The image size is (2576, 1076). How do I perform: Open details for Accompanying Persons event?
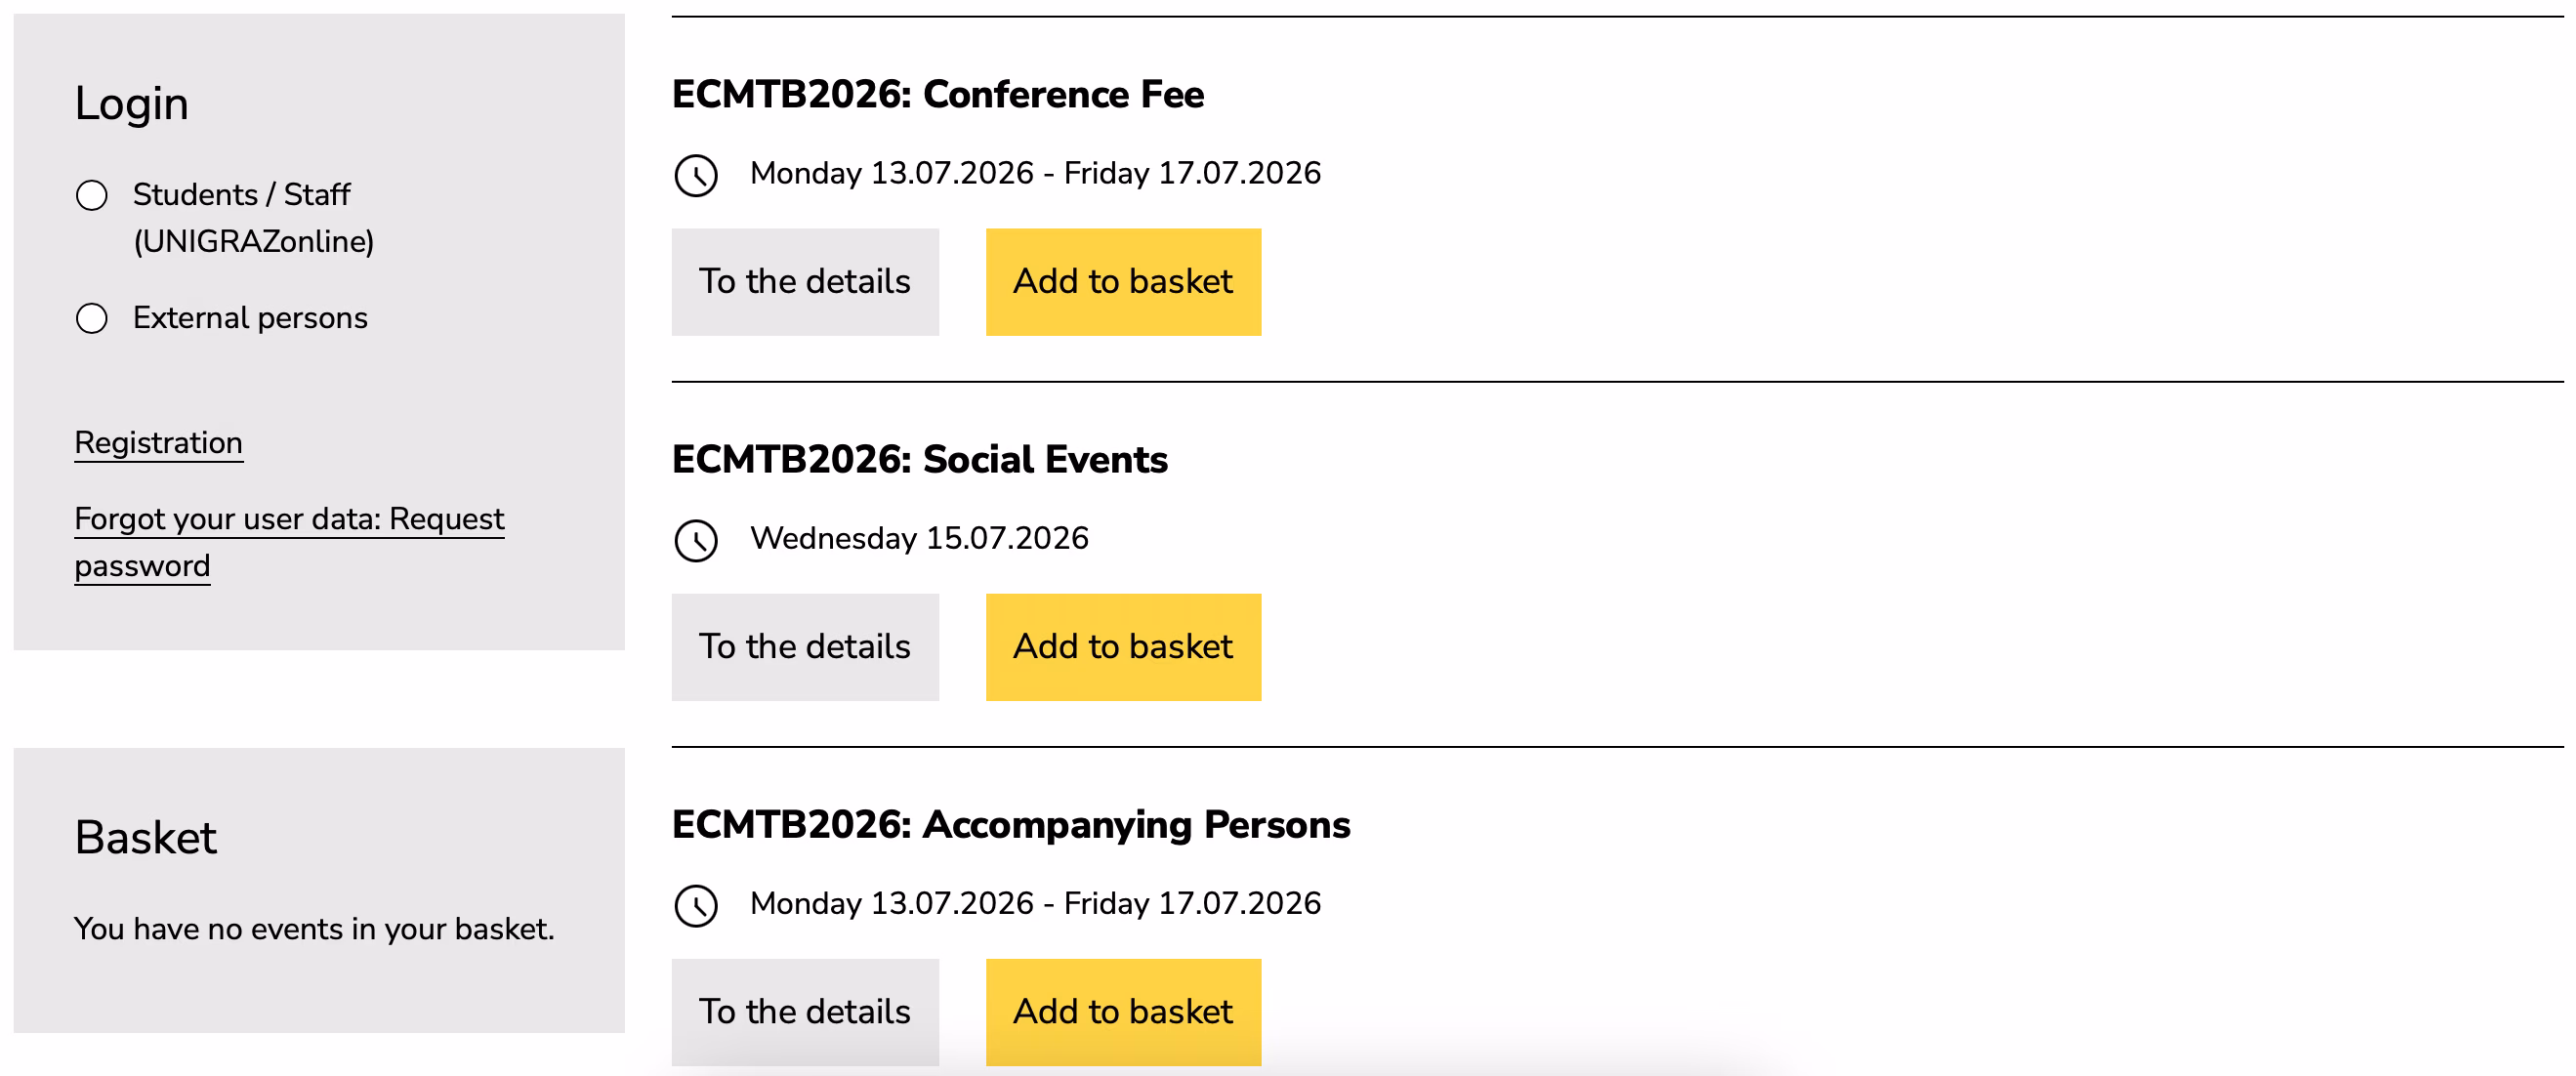[x=805, y=1011]
